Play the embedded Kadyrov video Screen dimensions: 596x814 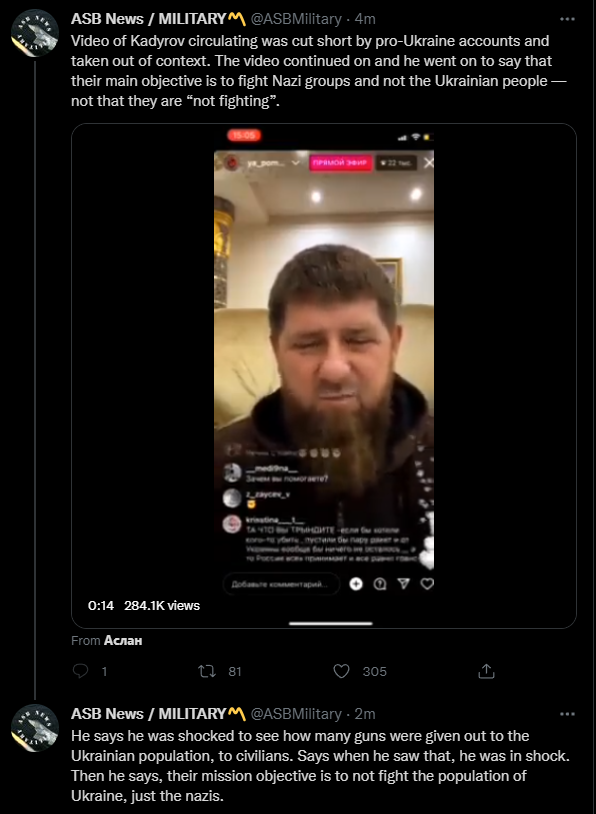(323, 375)
